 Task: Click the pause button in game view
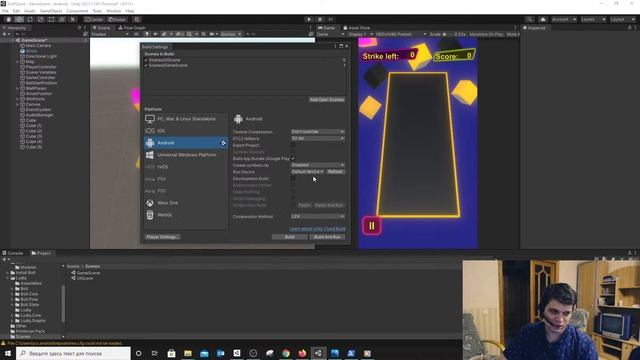[x=372, y=226]
